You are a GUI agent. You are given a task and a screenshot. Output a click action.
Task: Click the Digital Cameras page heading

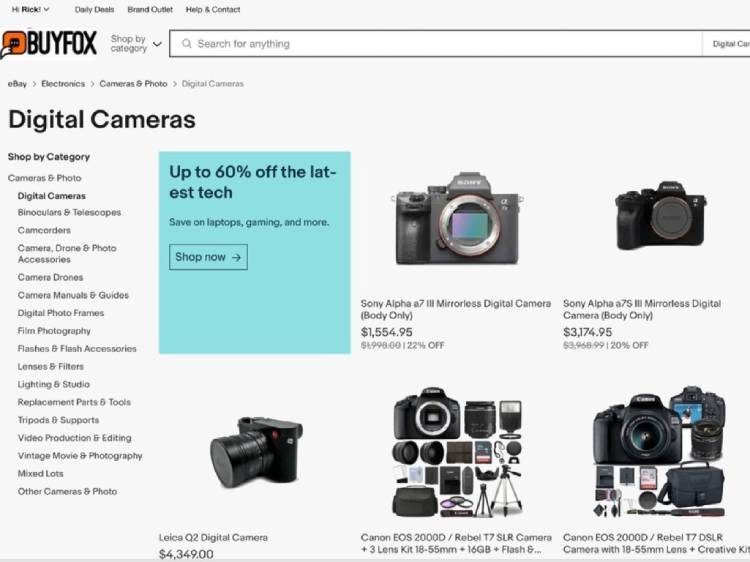click(102, 120)
